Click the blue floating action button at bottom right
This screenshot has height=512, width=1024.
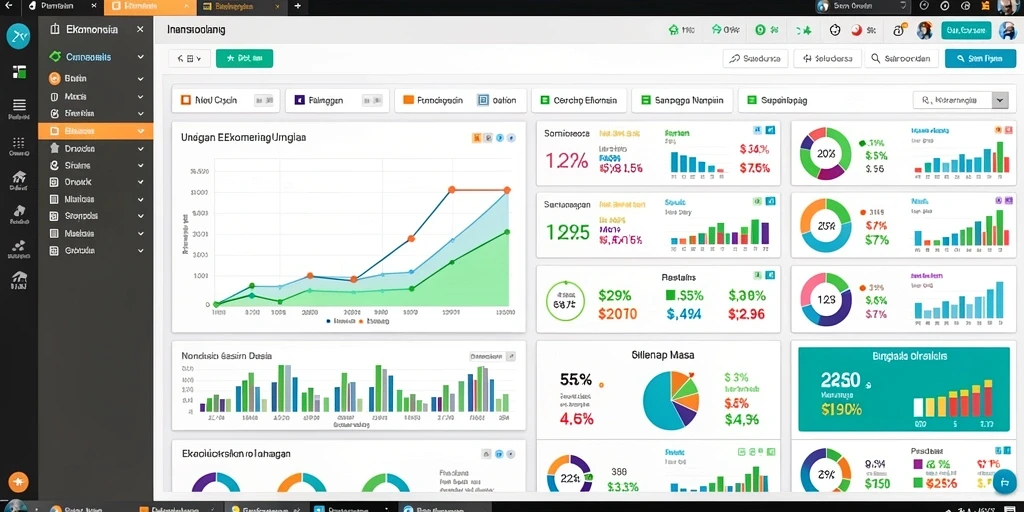[1002, 483]
